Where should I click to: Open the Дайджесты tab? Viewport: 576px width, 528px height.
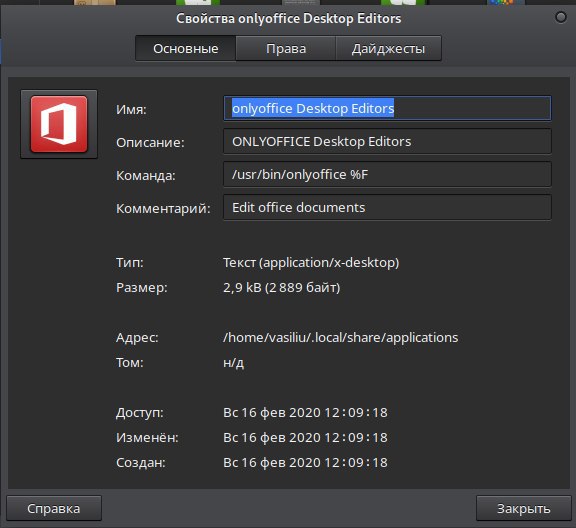(388, 49)
